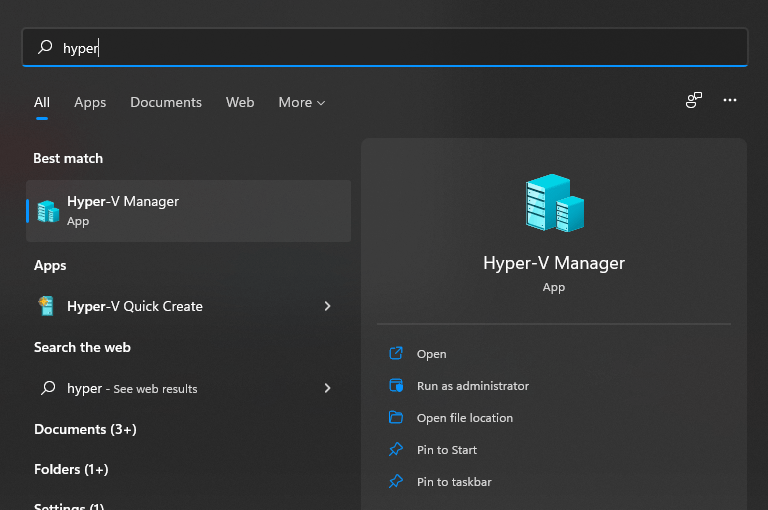The width and height of the screenshot is (768, 510).
Task: Choose Open for Hyper-V Manager
Action: click(x=432, y=354)
